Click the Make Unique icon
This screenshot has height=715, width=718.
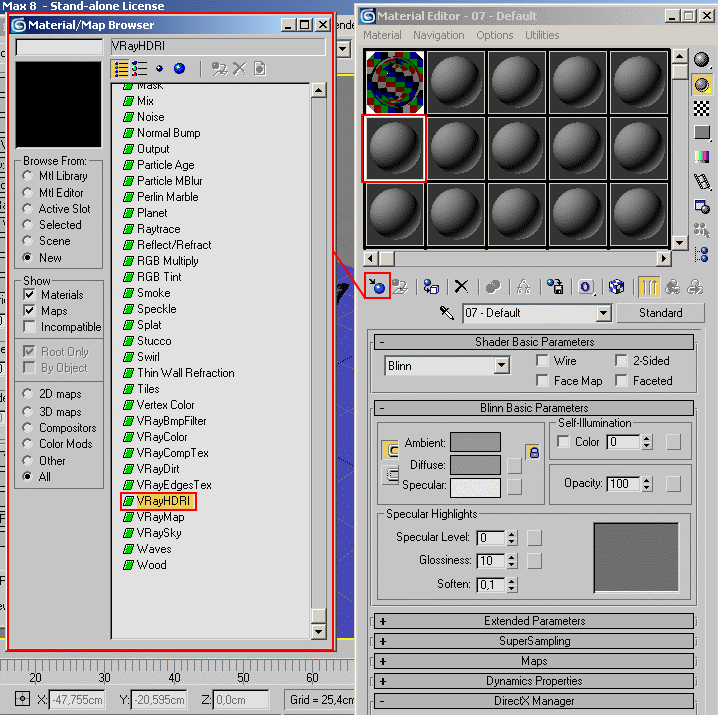tap(523, 287)
